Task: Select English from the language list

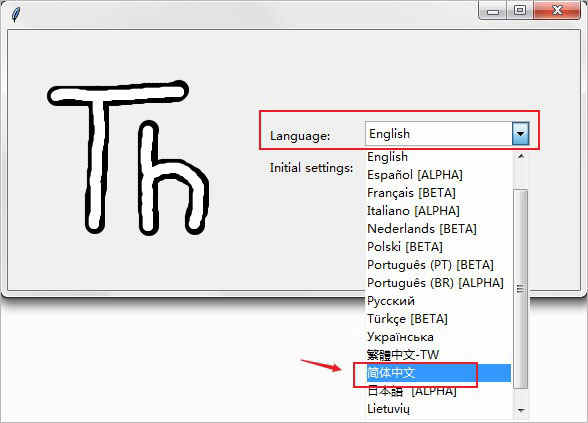Action: (x=439, y=157)
